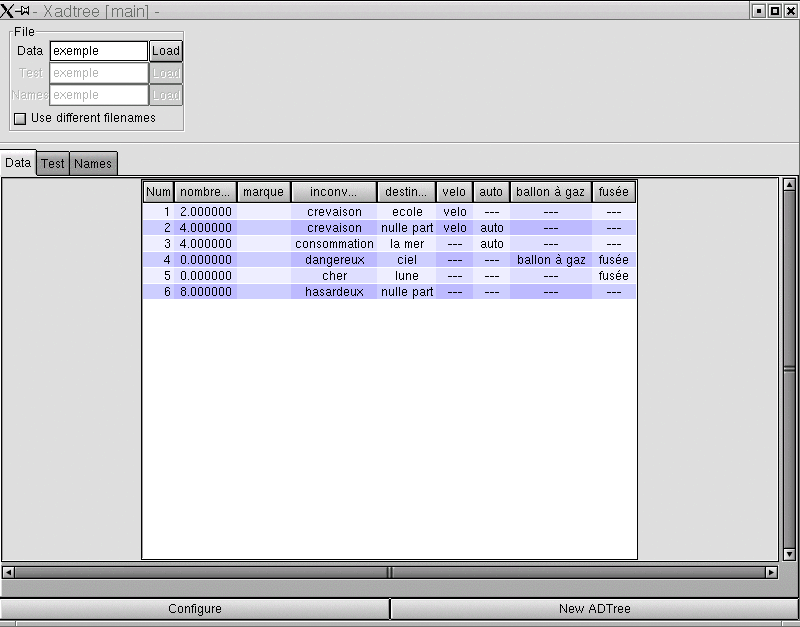Image resolution: width=800 pixels, height=627 pixels.
Task: Create a New ADTree
Action: (x=594, y=609)
